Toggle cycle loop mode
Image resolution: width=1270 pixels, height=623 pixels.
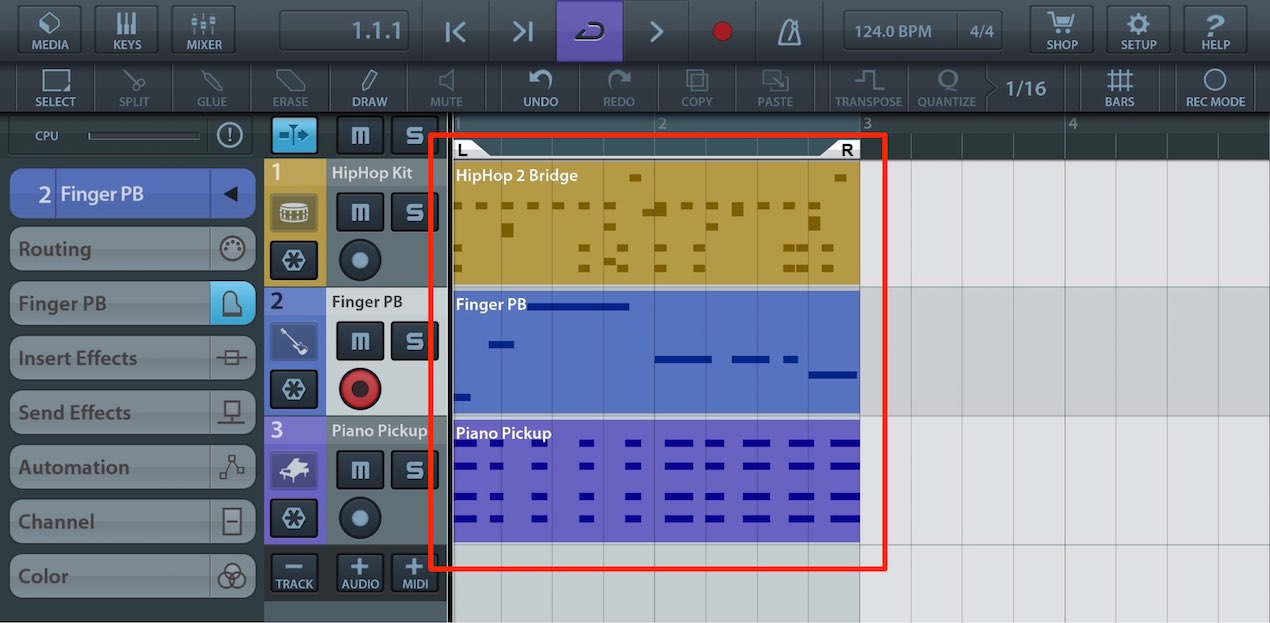589,32
